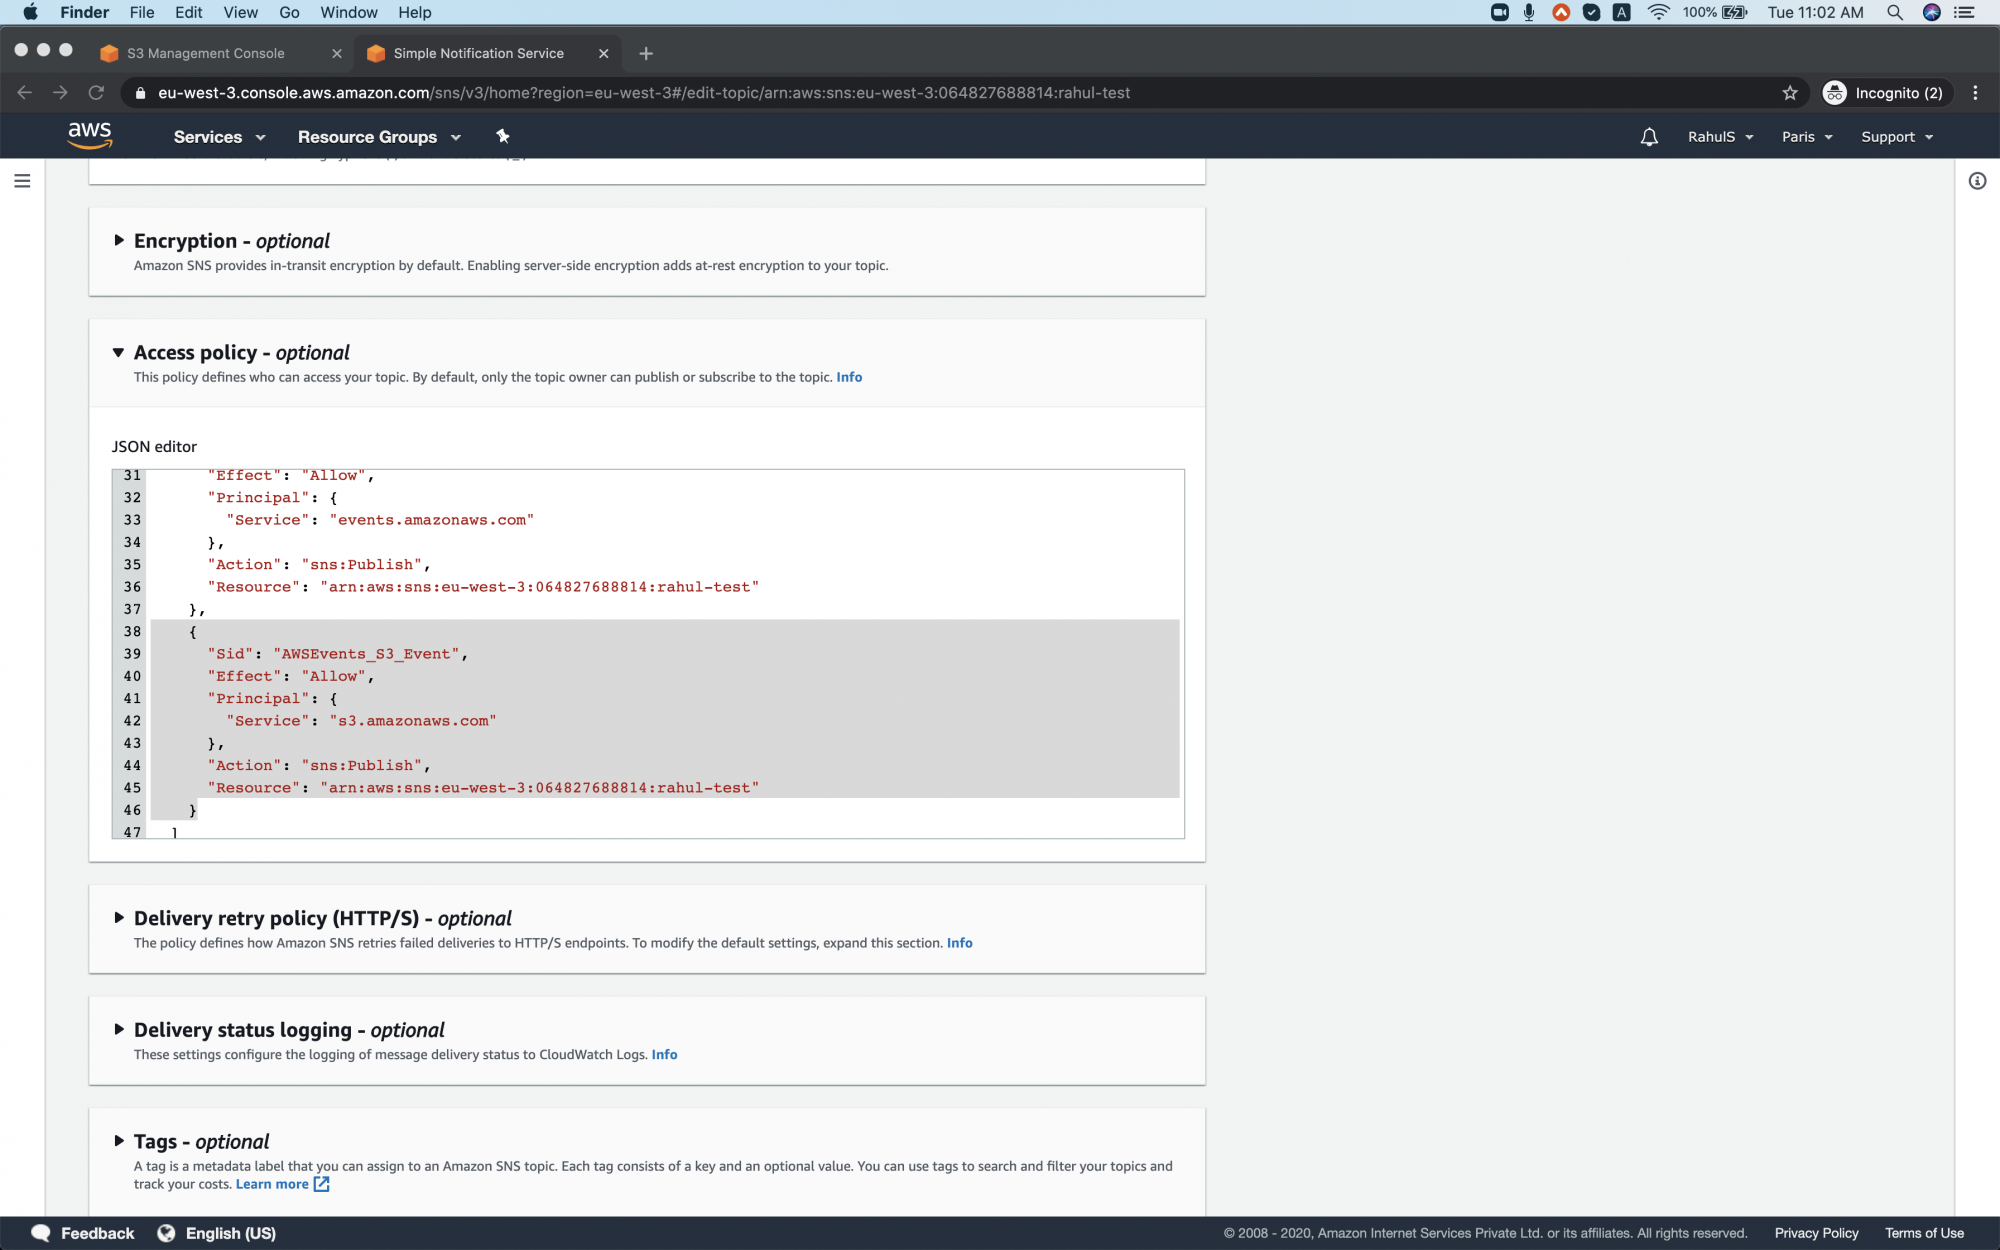This screenshot has height=1250, width=2000.
Task: Expand the Encryption optional section
Action: click(x=119, y=240)
